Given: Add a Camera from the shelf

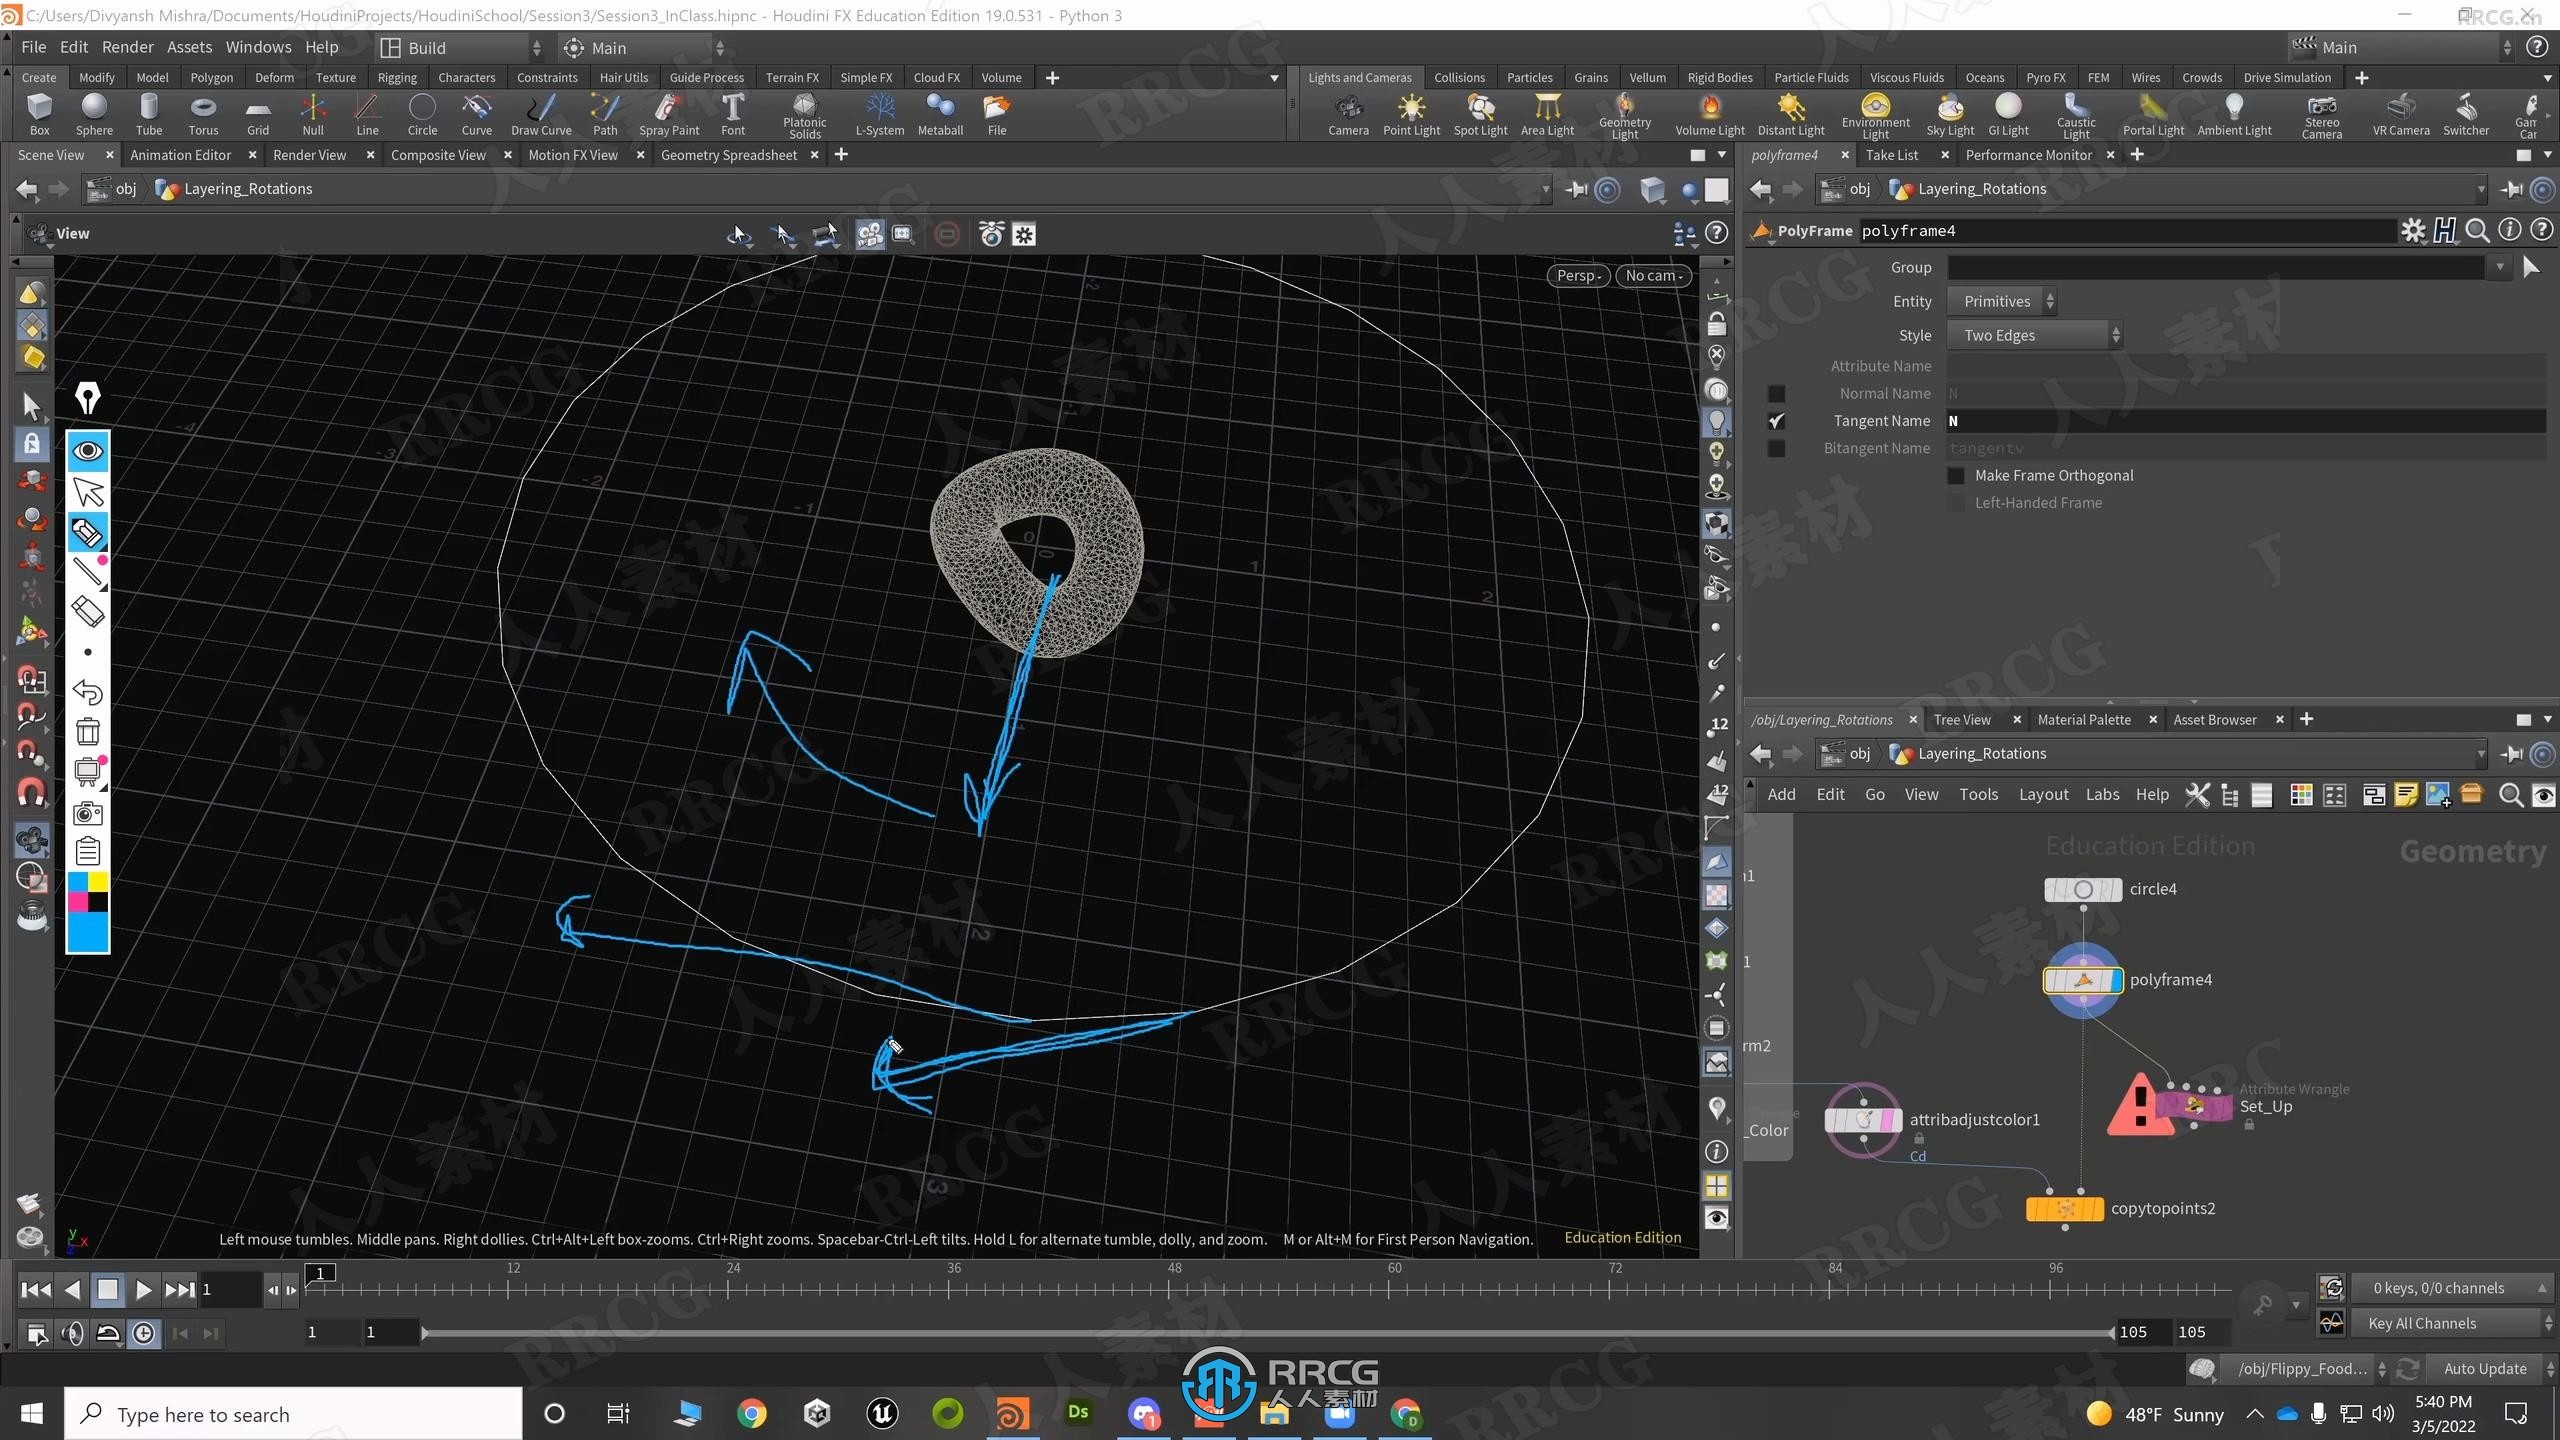Looking at the screenshot, I should tap(1348, 114).
